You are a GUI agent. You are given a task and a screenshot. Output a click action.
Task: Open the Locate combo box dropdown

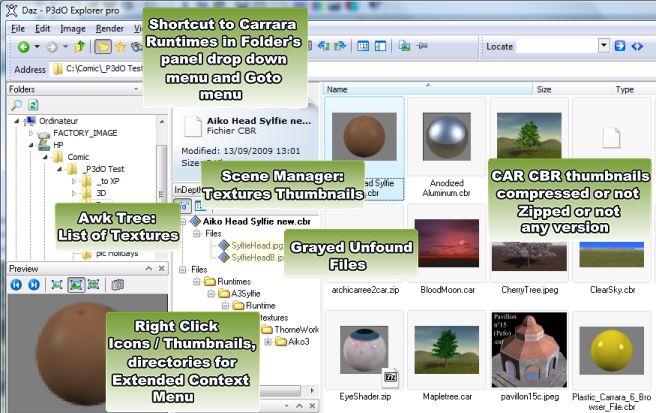click(603, 46)
